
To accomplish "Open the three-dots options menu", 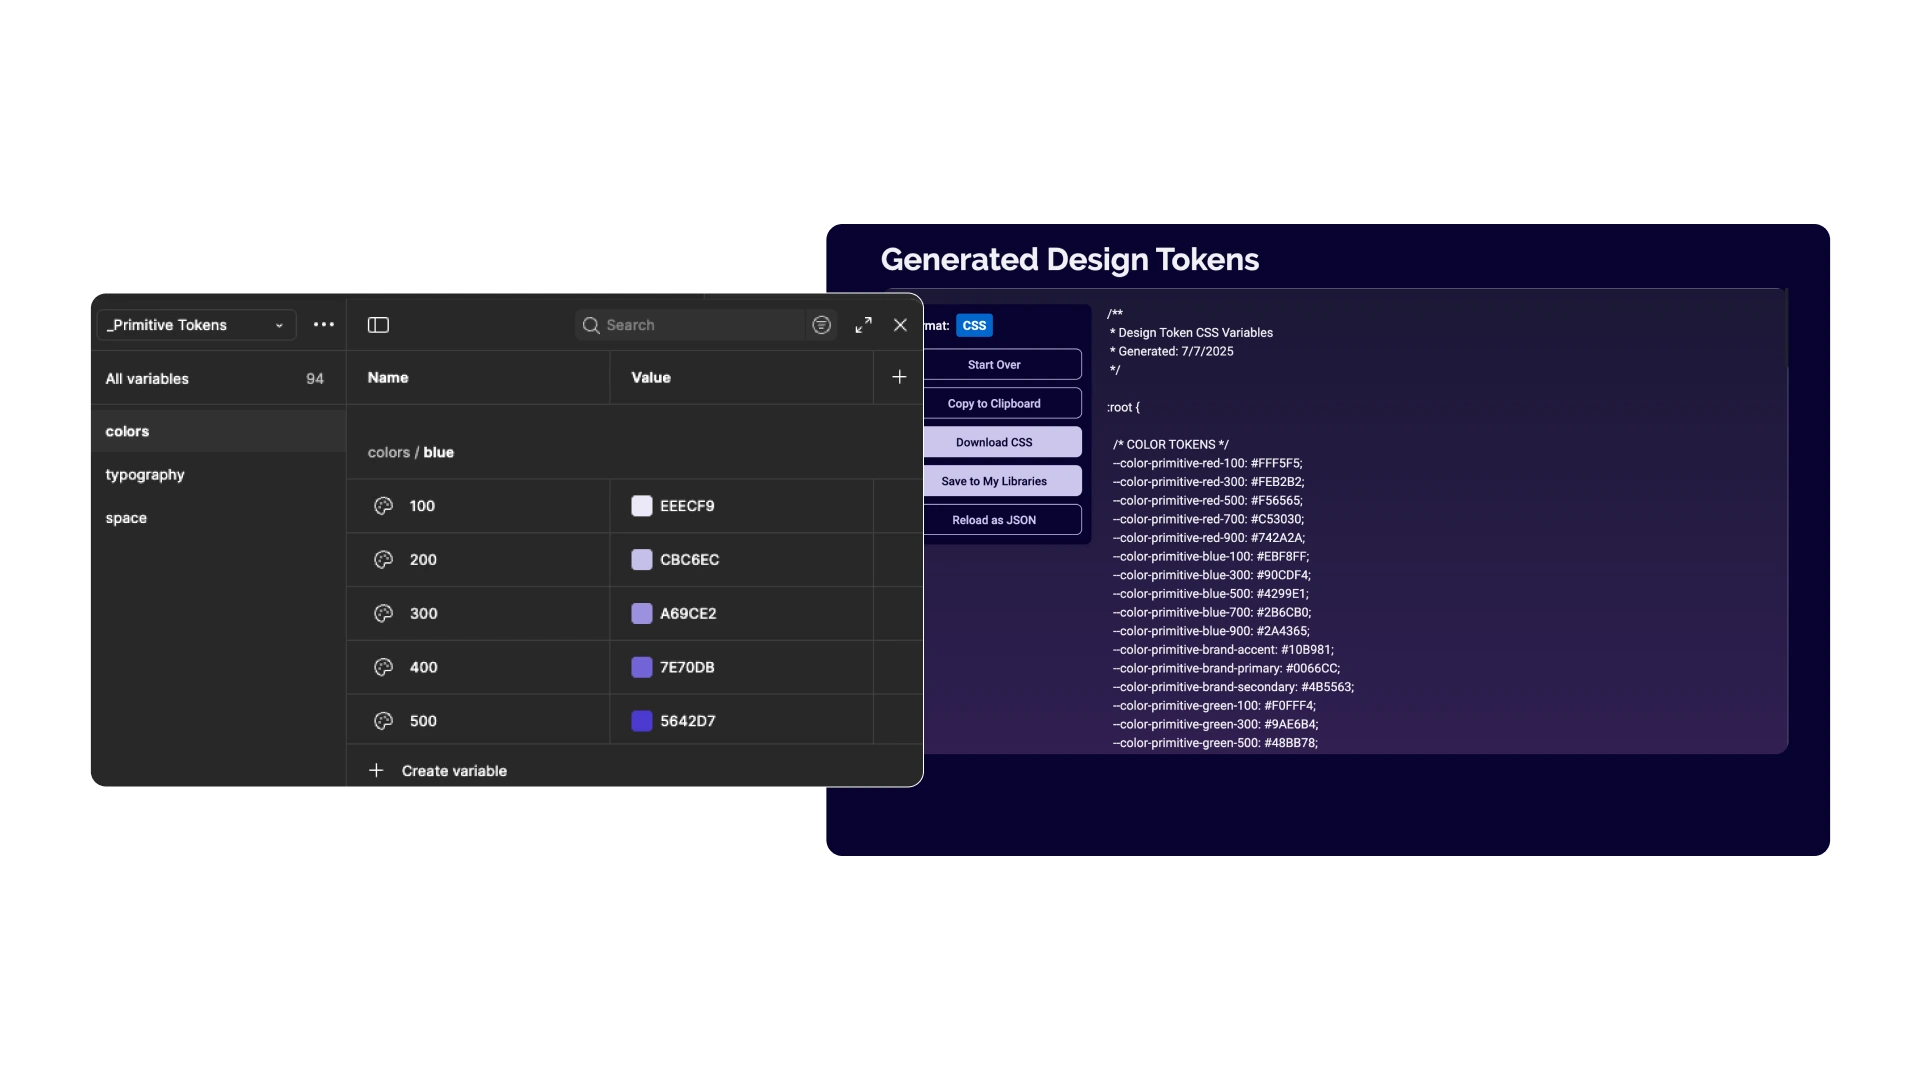I will 323,325.
